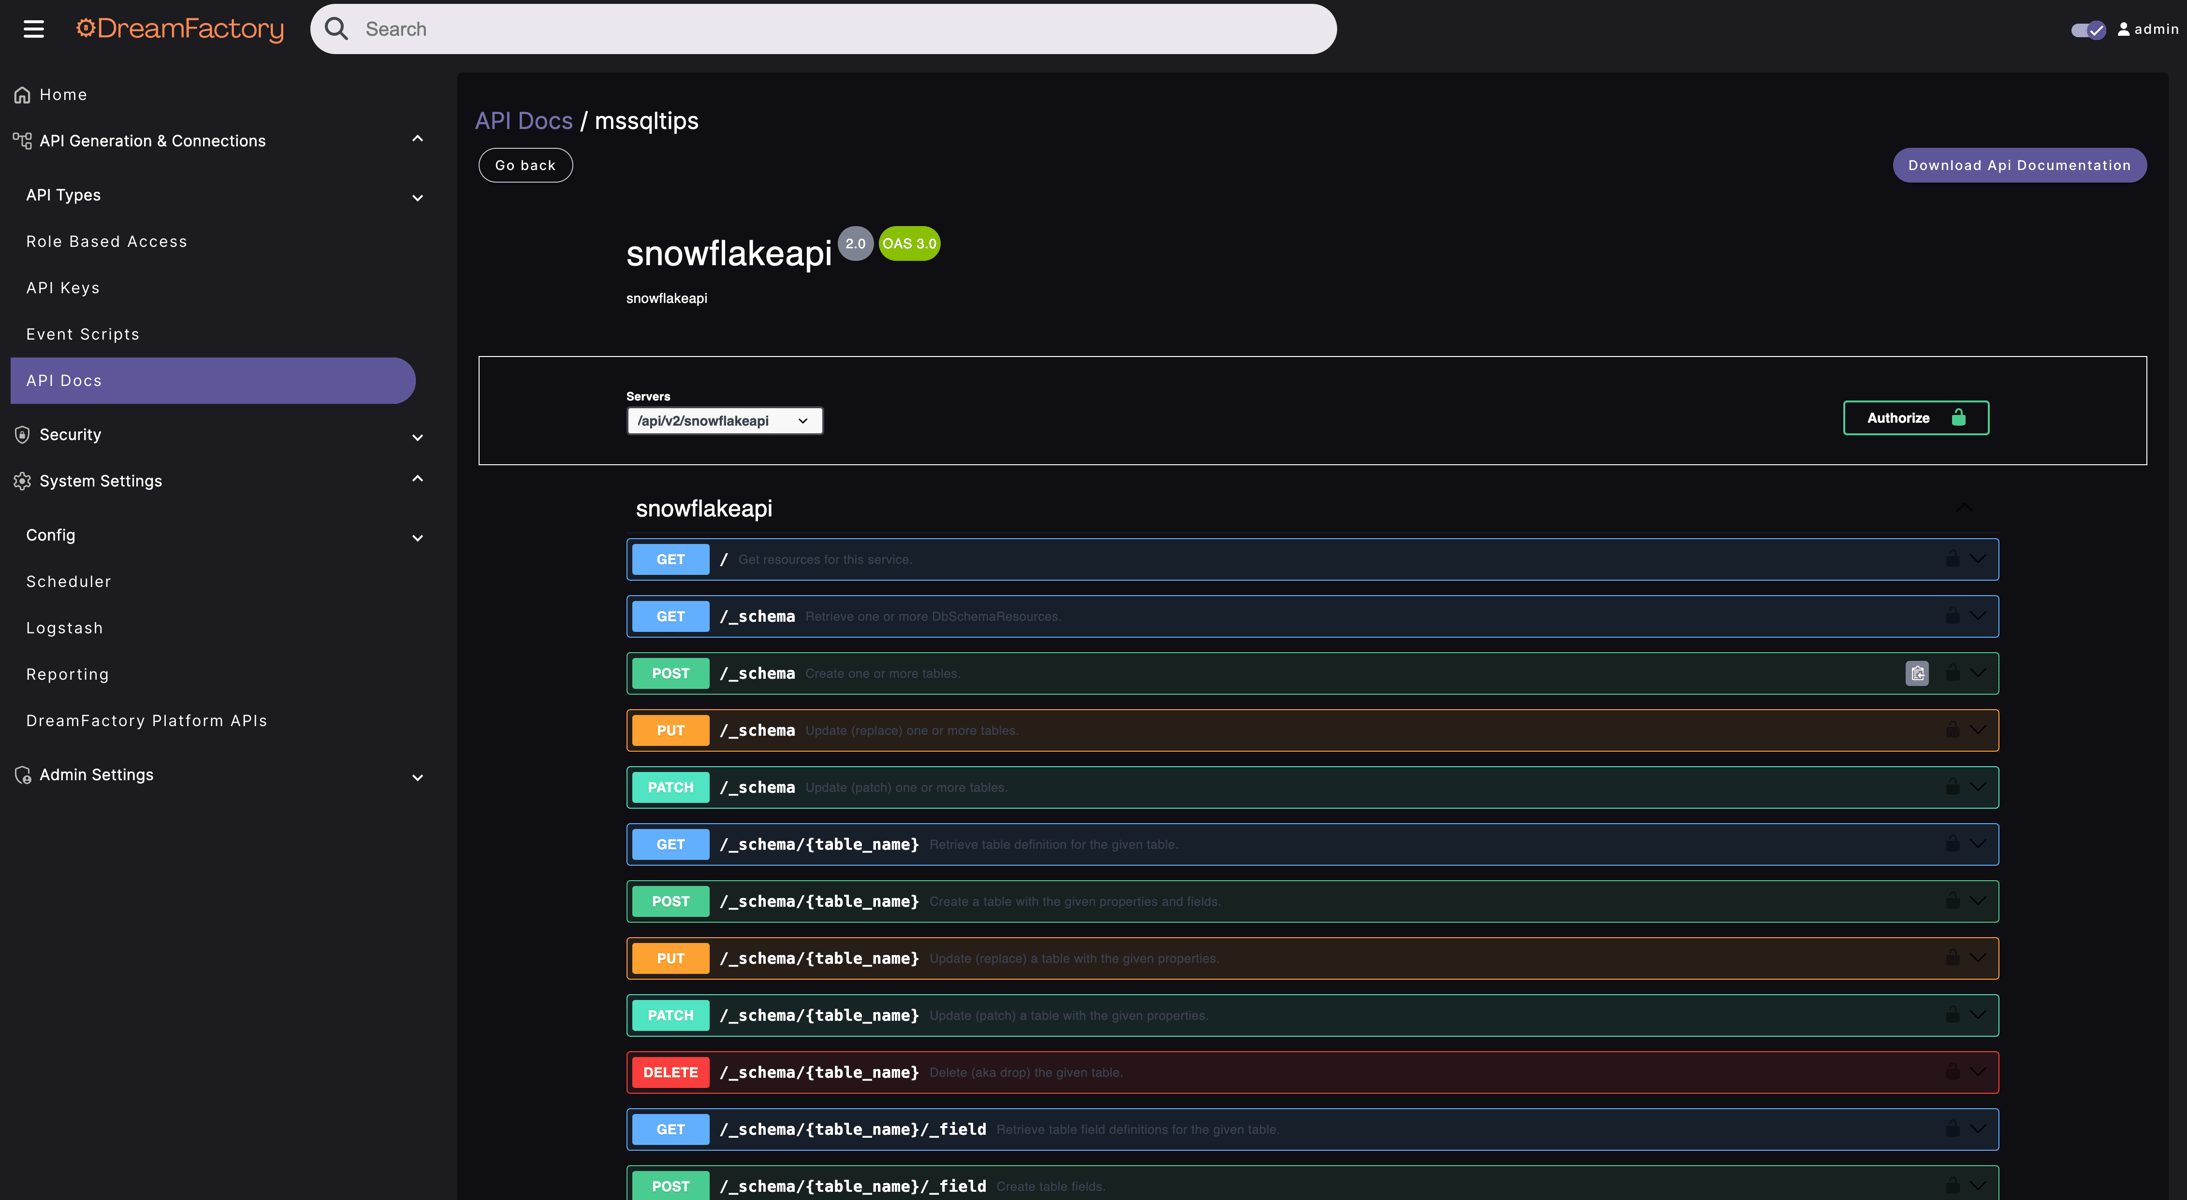Click the lock icon on GET / endpoint
This screenshot has height=1200, width=2187.
coord(1951,558)
